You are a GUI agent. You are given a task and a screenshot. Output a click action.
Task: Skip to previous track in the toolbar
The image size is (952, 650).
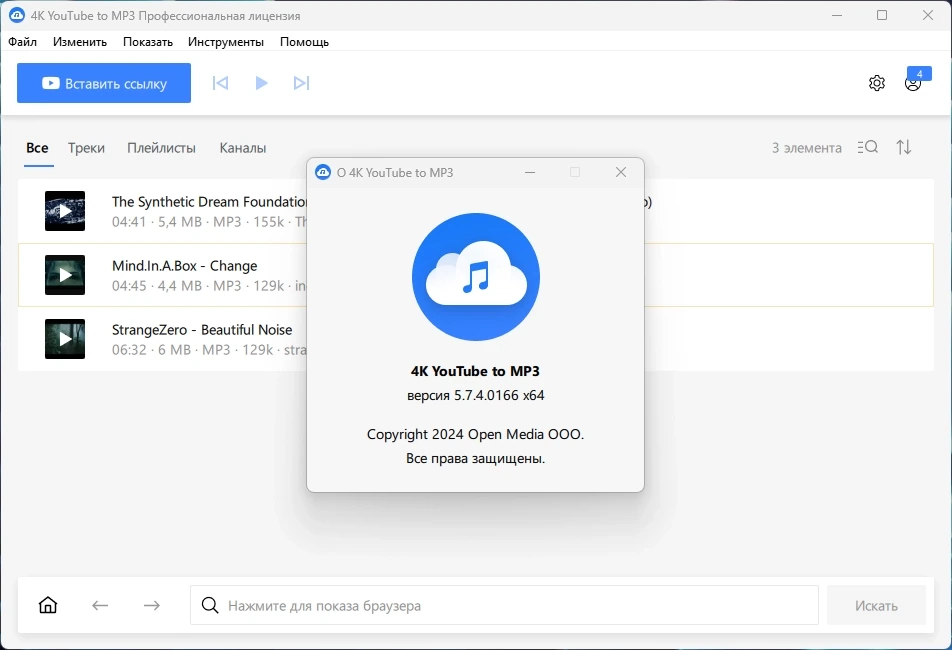pyautogui.click(x=220, y=83)
